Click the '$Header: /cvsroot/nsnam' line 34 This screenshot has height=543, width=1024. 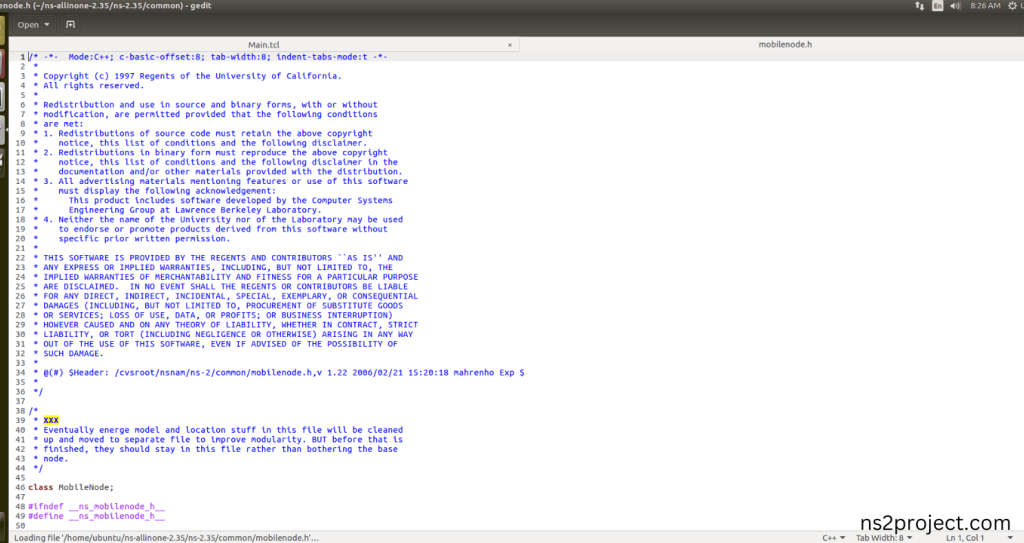pos(279,372)
